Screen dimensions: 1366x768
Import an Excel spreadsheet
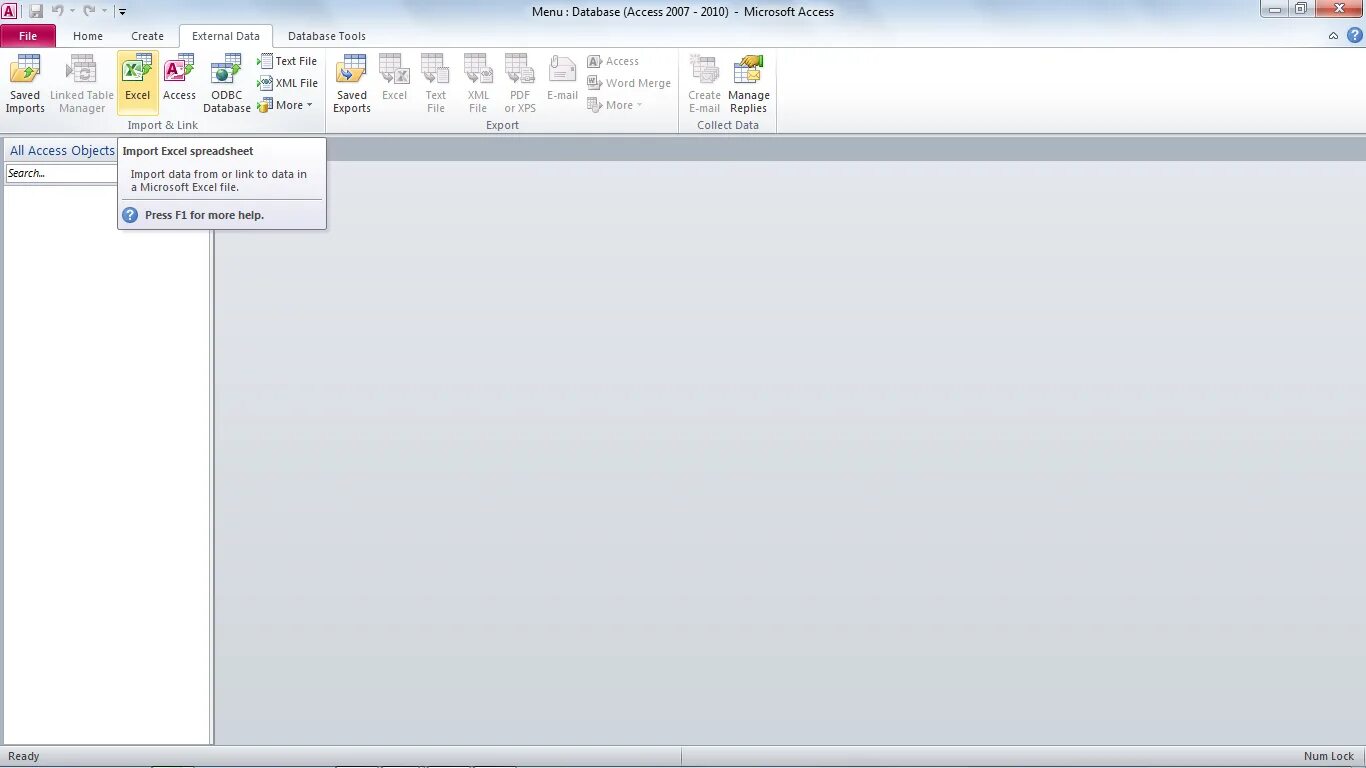137,84
